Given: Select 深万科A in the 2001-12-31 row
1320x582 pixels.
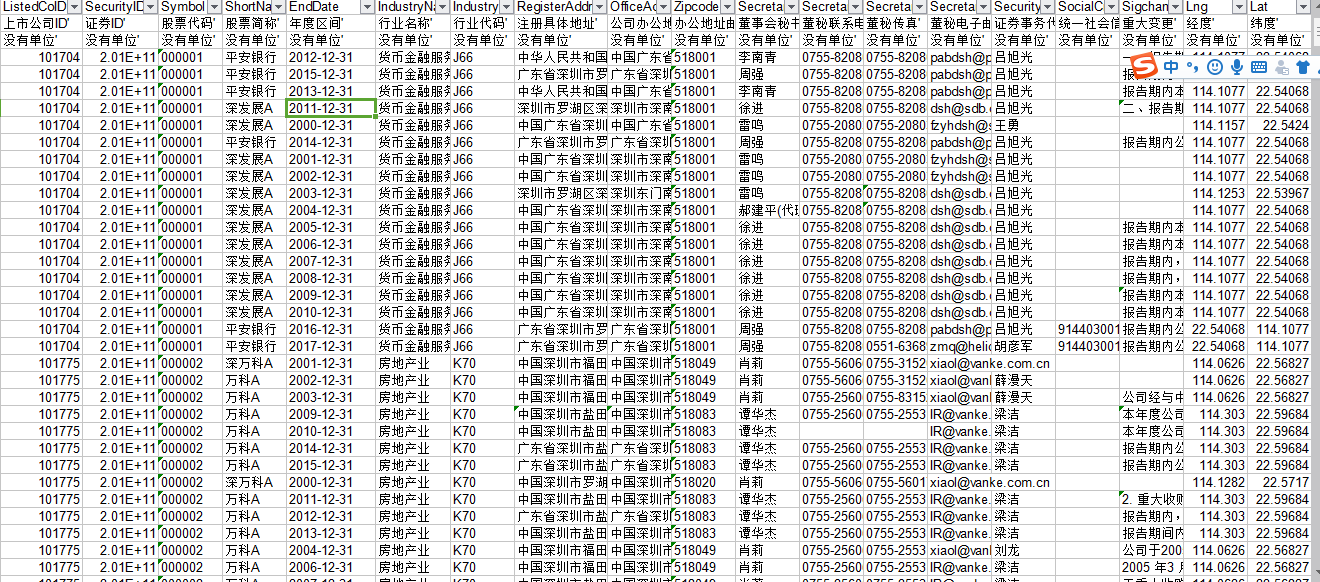Looking at the screenshot, I should coord(254,363).
